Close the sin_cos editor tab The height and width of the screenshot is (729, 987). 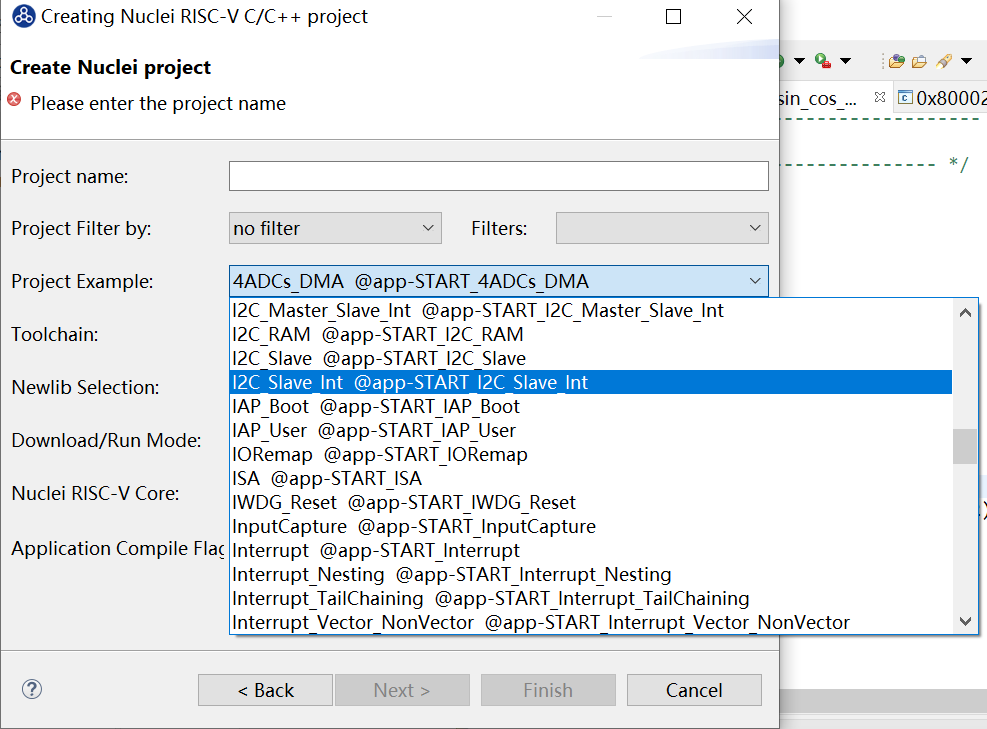[880, 98]
